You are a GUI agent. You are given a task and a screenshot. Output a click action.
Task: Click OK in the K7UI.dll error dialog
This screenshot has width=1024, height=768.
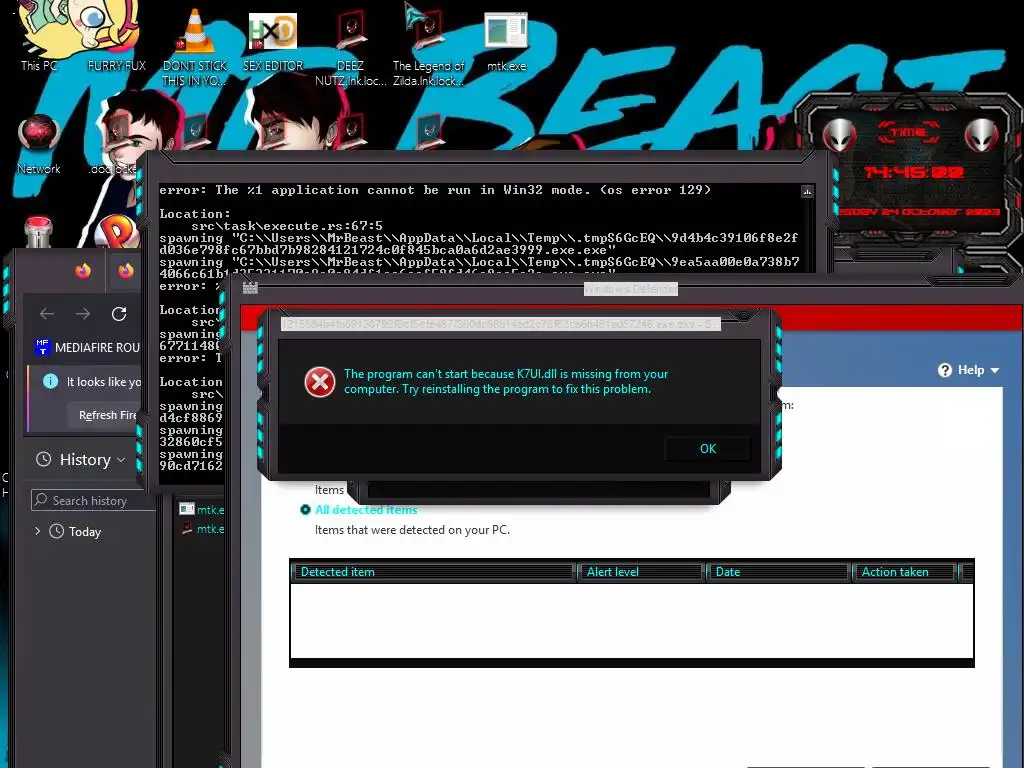tap(708, 449)
